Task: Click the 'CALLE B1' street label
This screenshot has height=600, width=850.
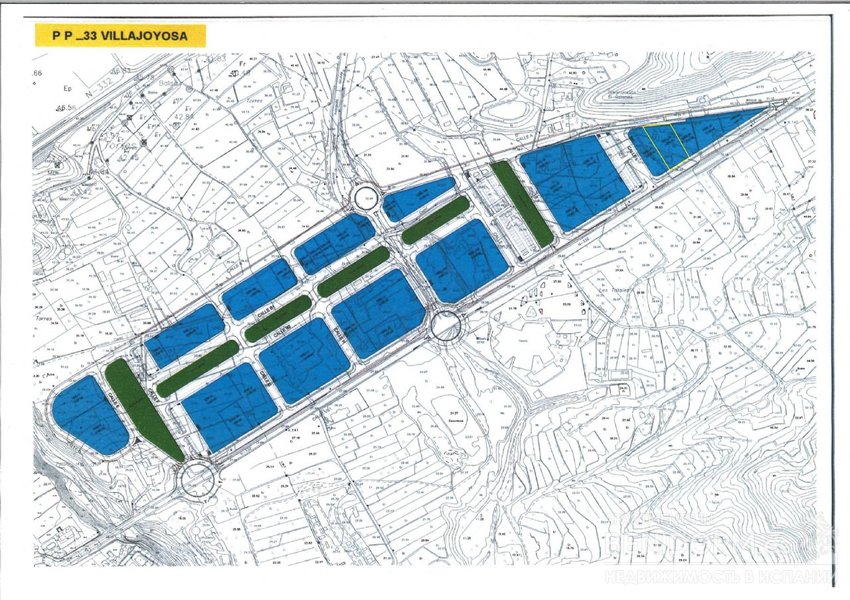Action: (x=266, y=311)
